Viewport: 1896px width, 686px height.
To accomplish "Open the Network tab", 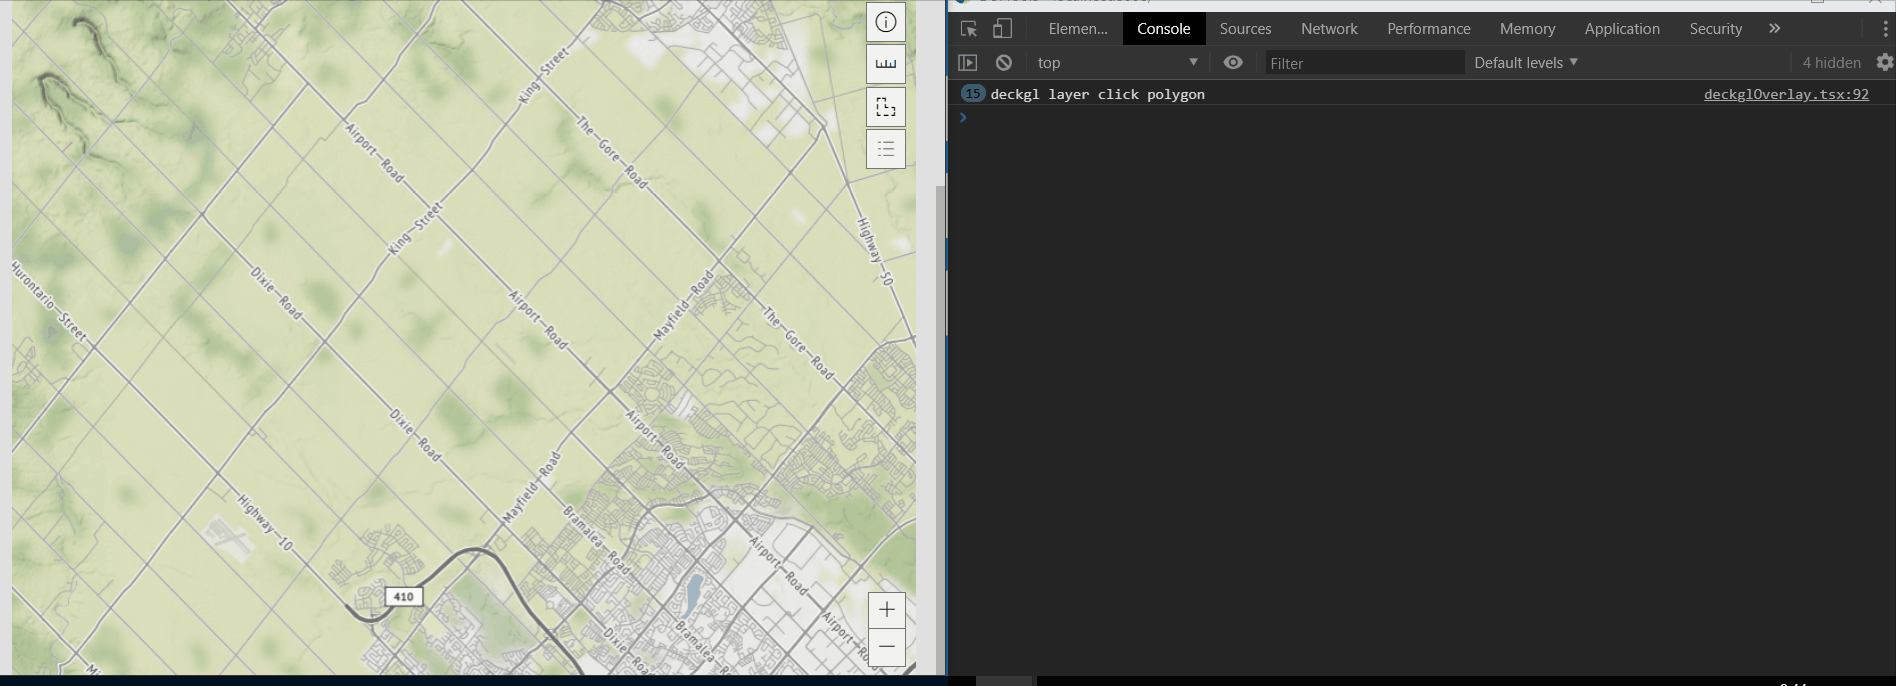I will pos(1329,29).
